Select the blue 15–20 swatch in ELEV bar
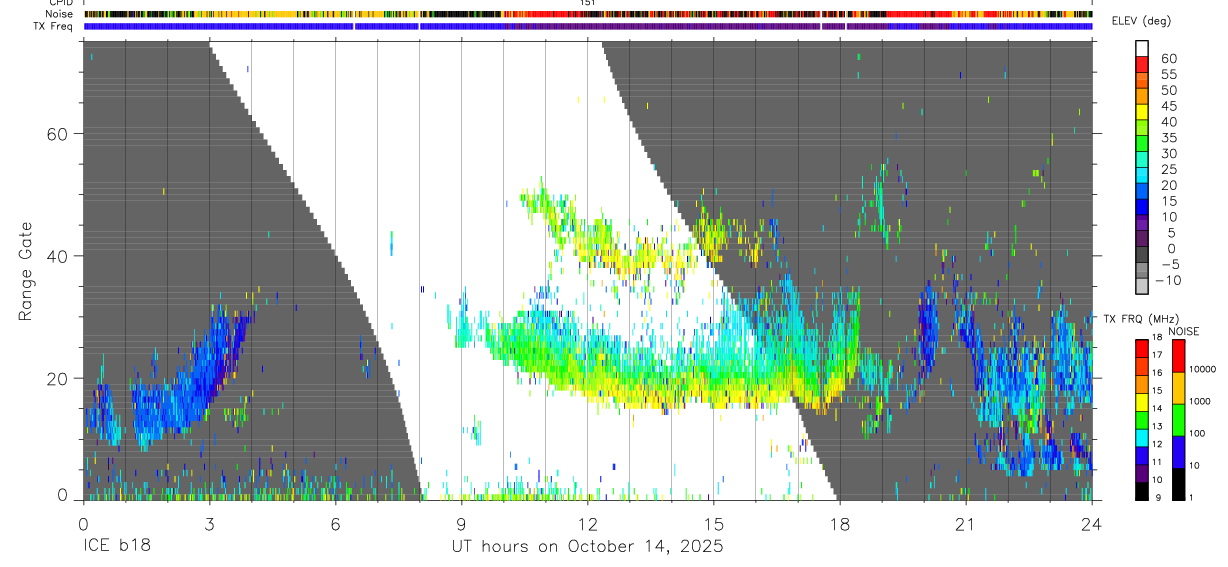This screenshot has width=1228, height=567. pyautogui.click(x=1142, y=190)
